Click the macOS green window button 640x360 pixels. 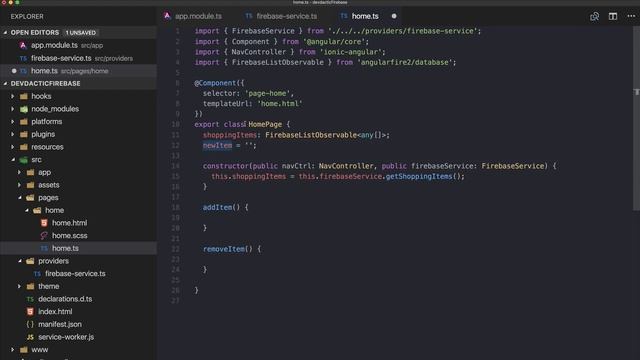(x=17, y=2)
